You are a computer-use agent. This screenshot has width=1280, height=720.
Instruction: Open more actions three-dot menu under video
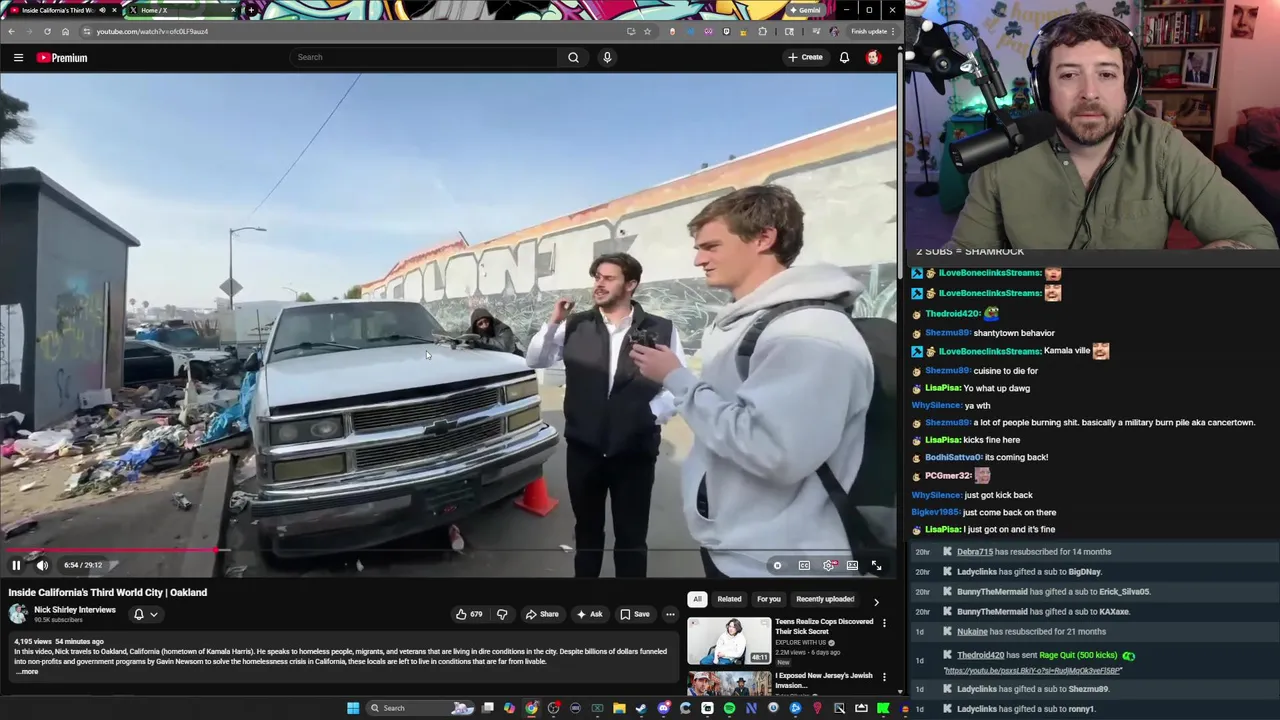tap(670, 614)
